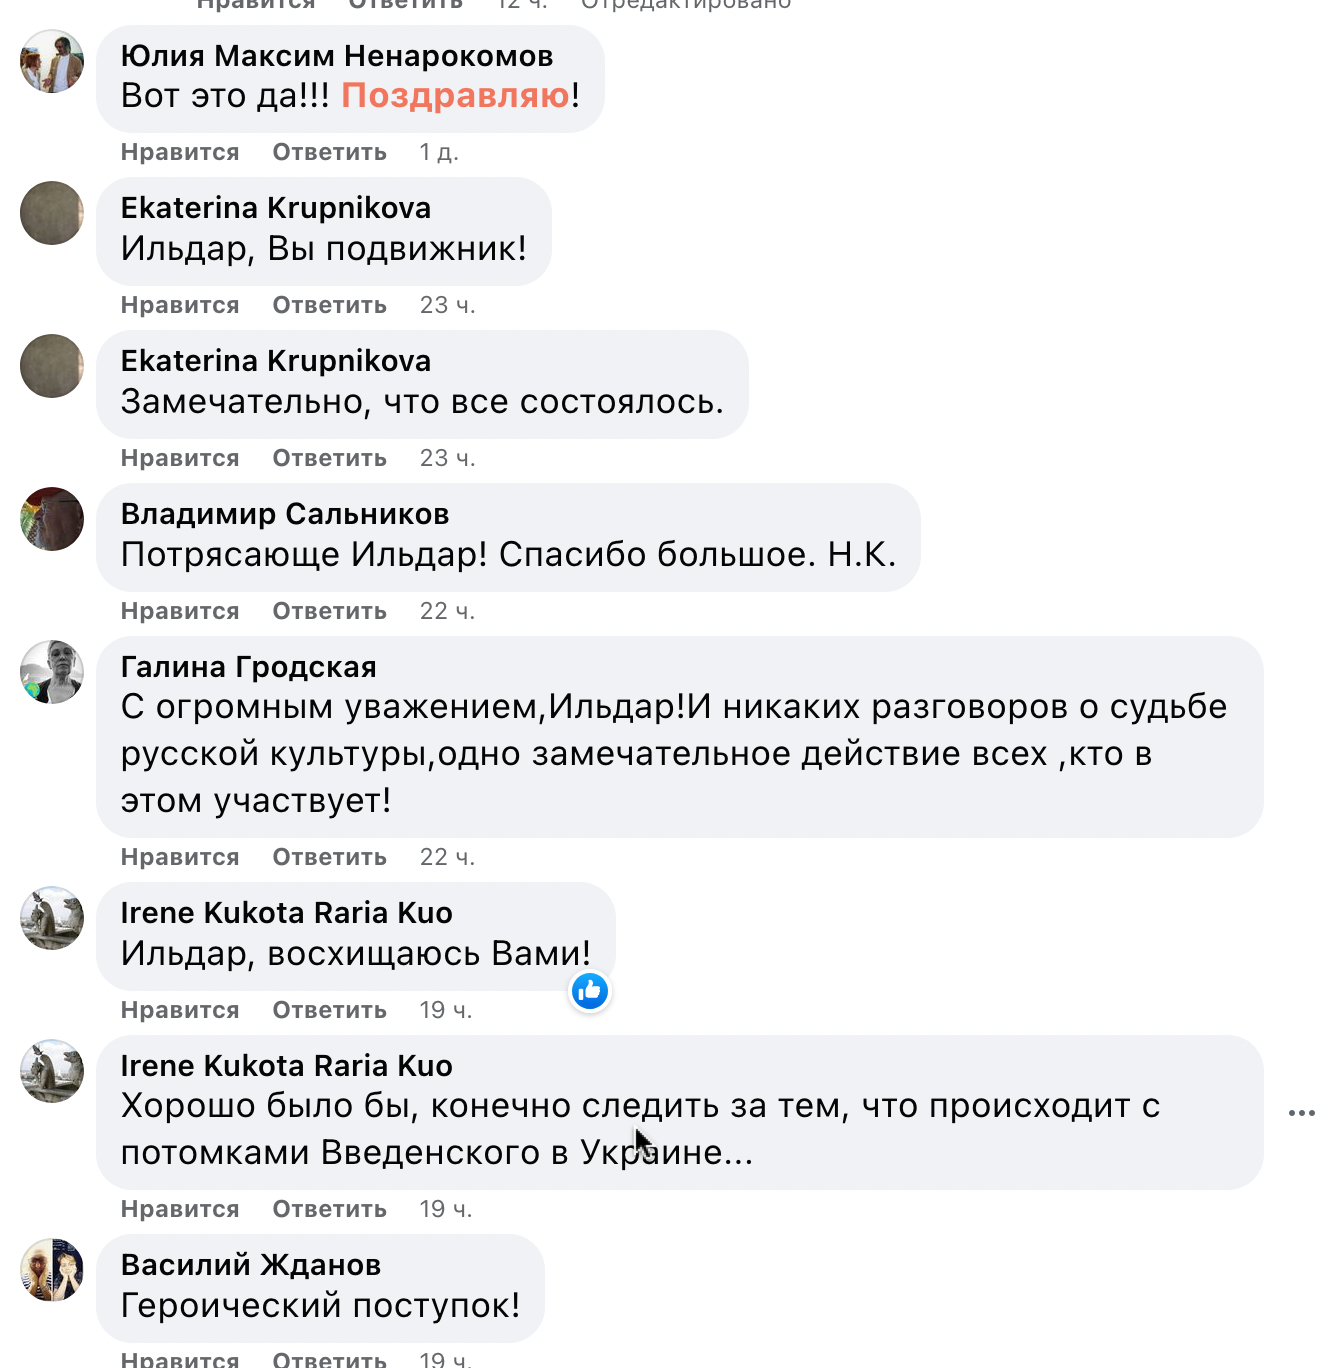Screen dimensions: 1336x1368
Task: Click the highlighted word Поздравляю
Action: [x=455, y=96]
